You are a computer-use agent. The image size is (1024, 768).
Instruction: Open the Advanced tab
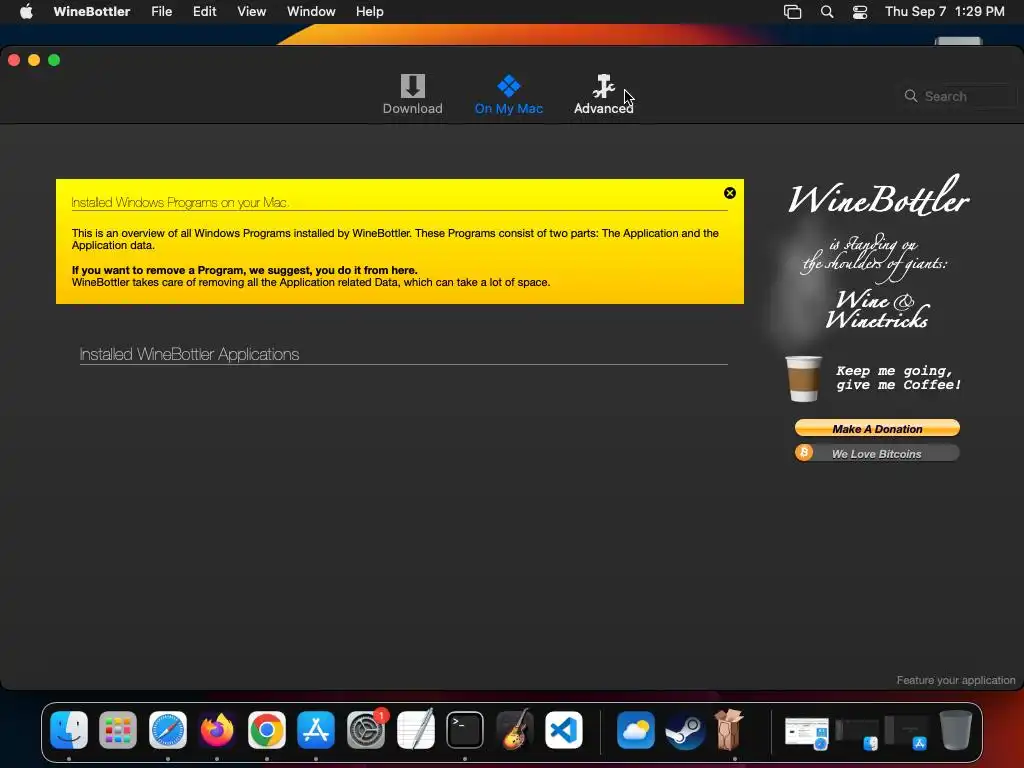point(603,95)
